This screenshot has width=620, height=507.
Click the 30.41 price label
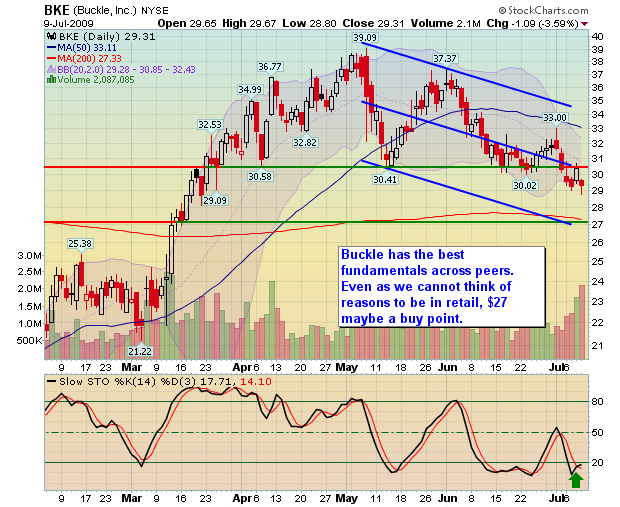click(x=385, y=180)
